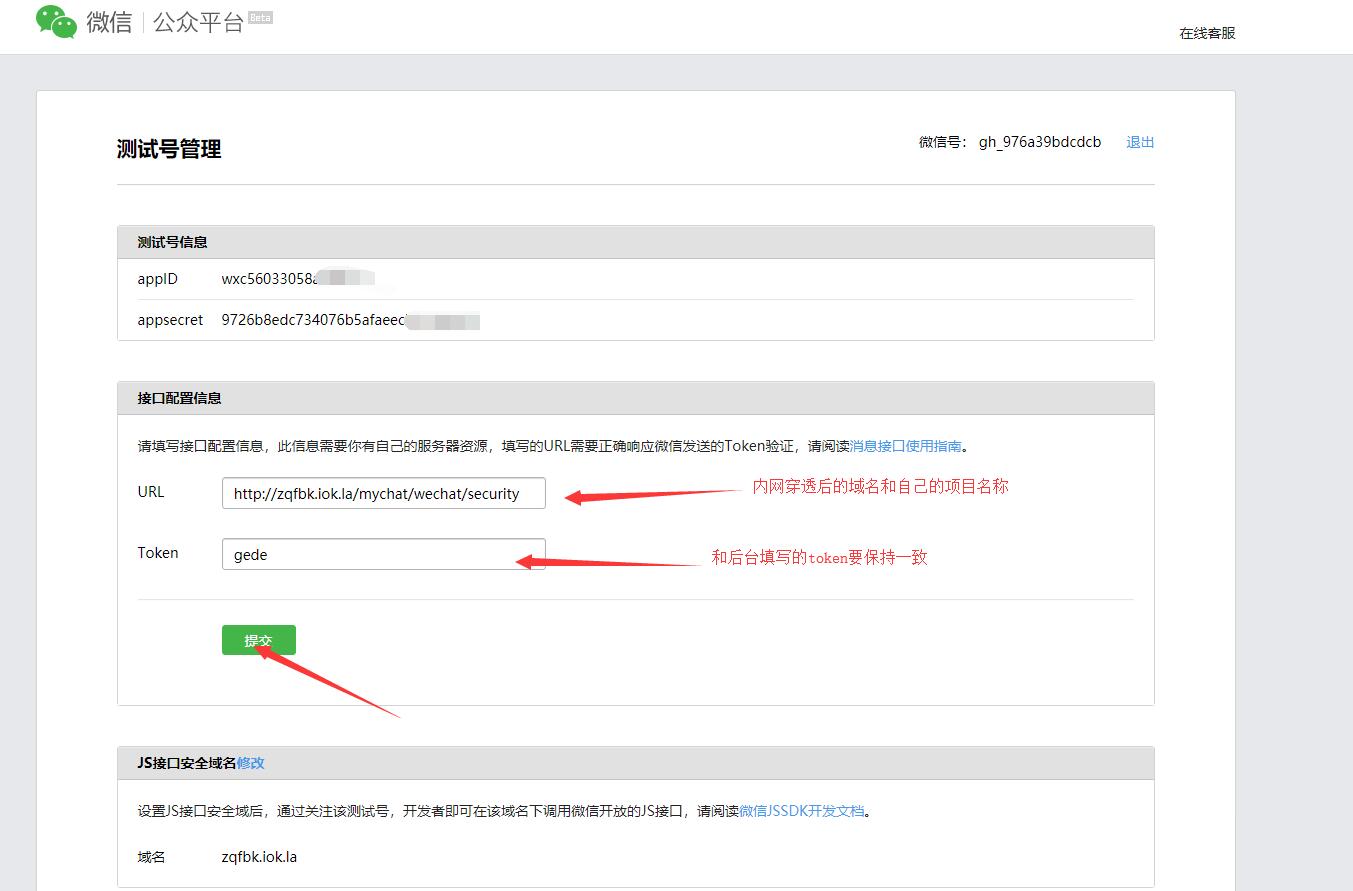Focus the Token input field
1353x891 pixels.
(384, 554)
